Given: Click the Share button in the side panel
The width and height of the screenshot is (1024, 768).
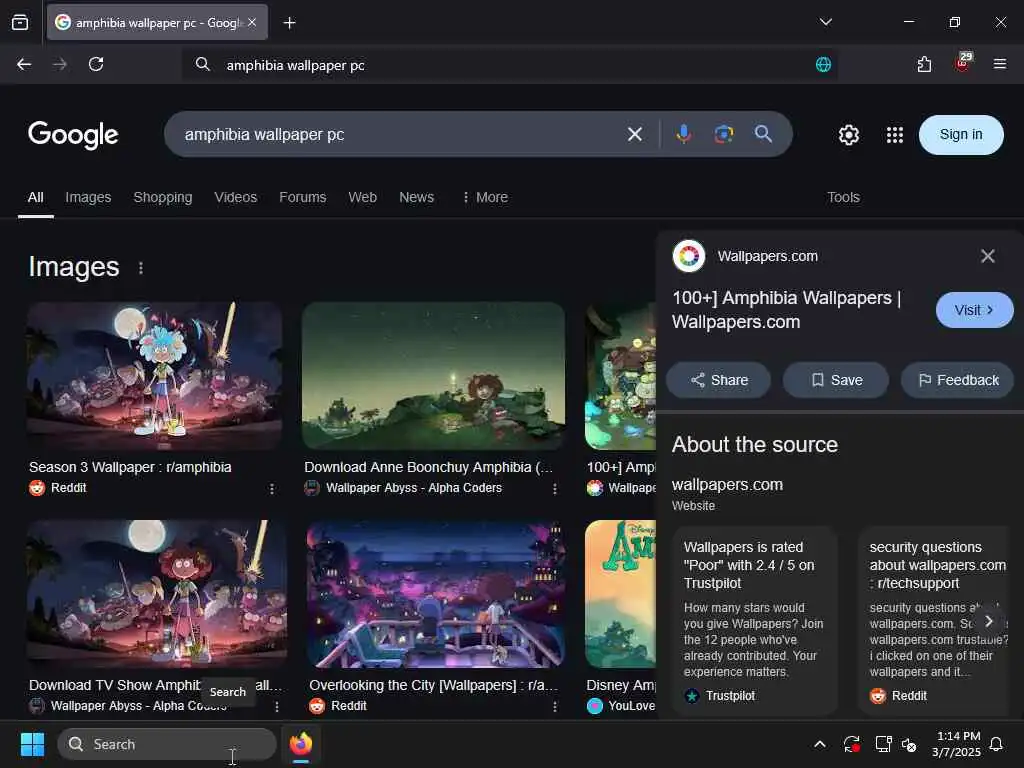Looking at the screenshot, I should click(718, 380).
